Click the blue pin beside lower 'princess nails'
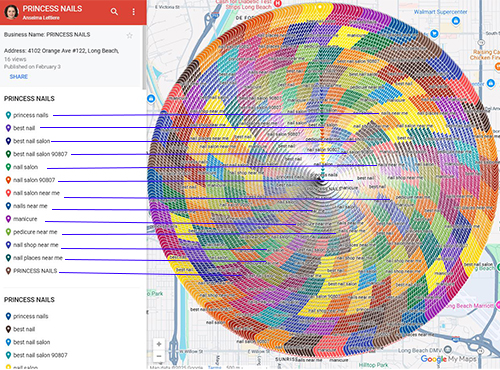 click(x=8, y=316)
